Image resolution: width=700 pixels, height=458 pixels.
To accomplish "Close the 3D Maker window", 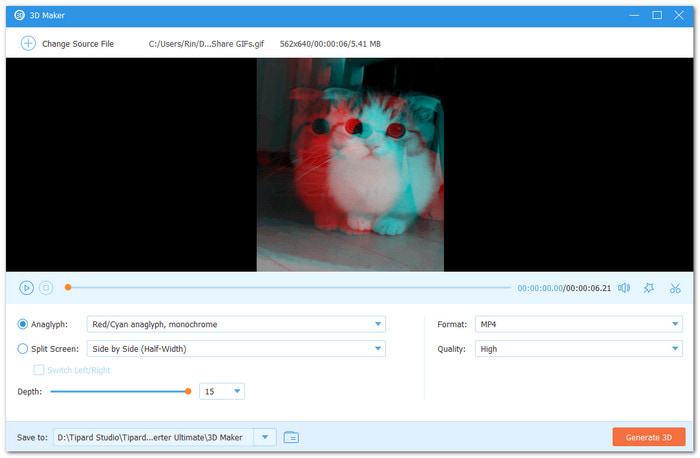I will pyautogui.click(x=679, y=15).
